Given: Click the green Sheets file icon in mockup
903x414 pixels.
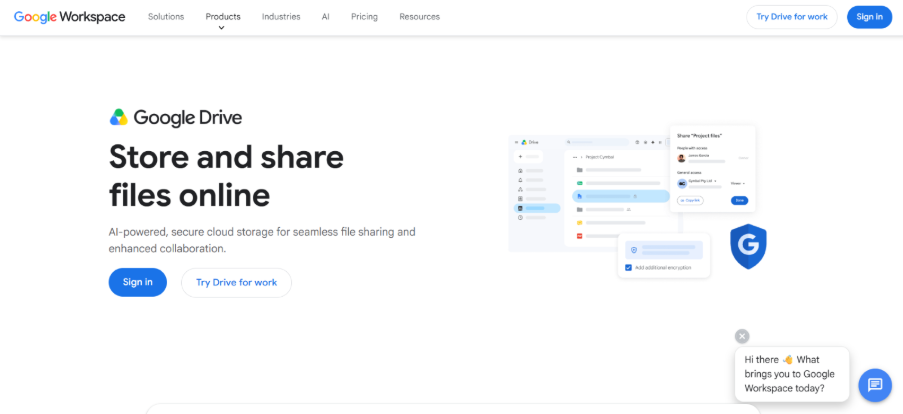Looking at the screenshot, I should coord(580,183).
